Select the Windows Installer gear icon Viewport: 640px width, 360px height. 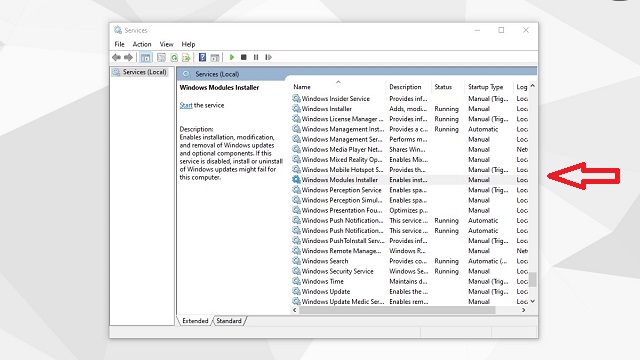pos(296,109)
